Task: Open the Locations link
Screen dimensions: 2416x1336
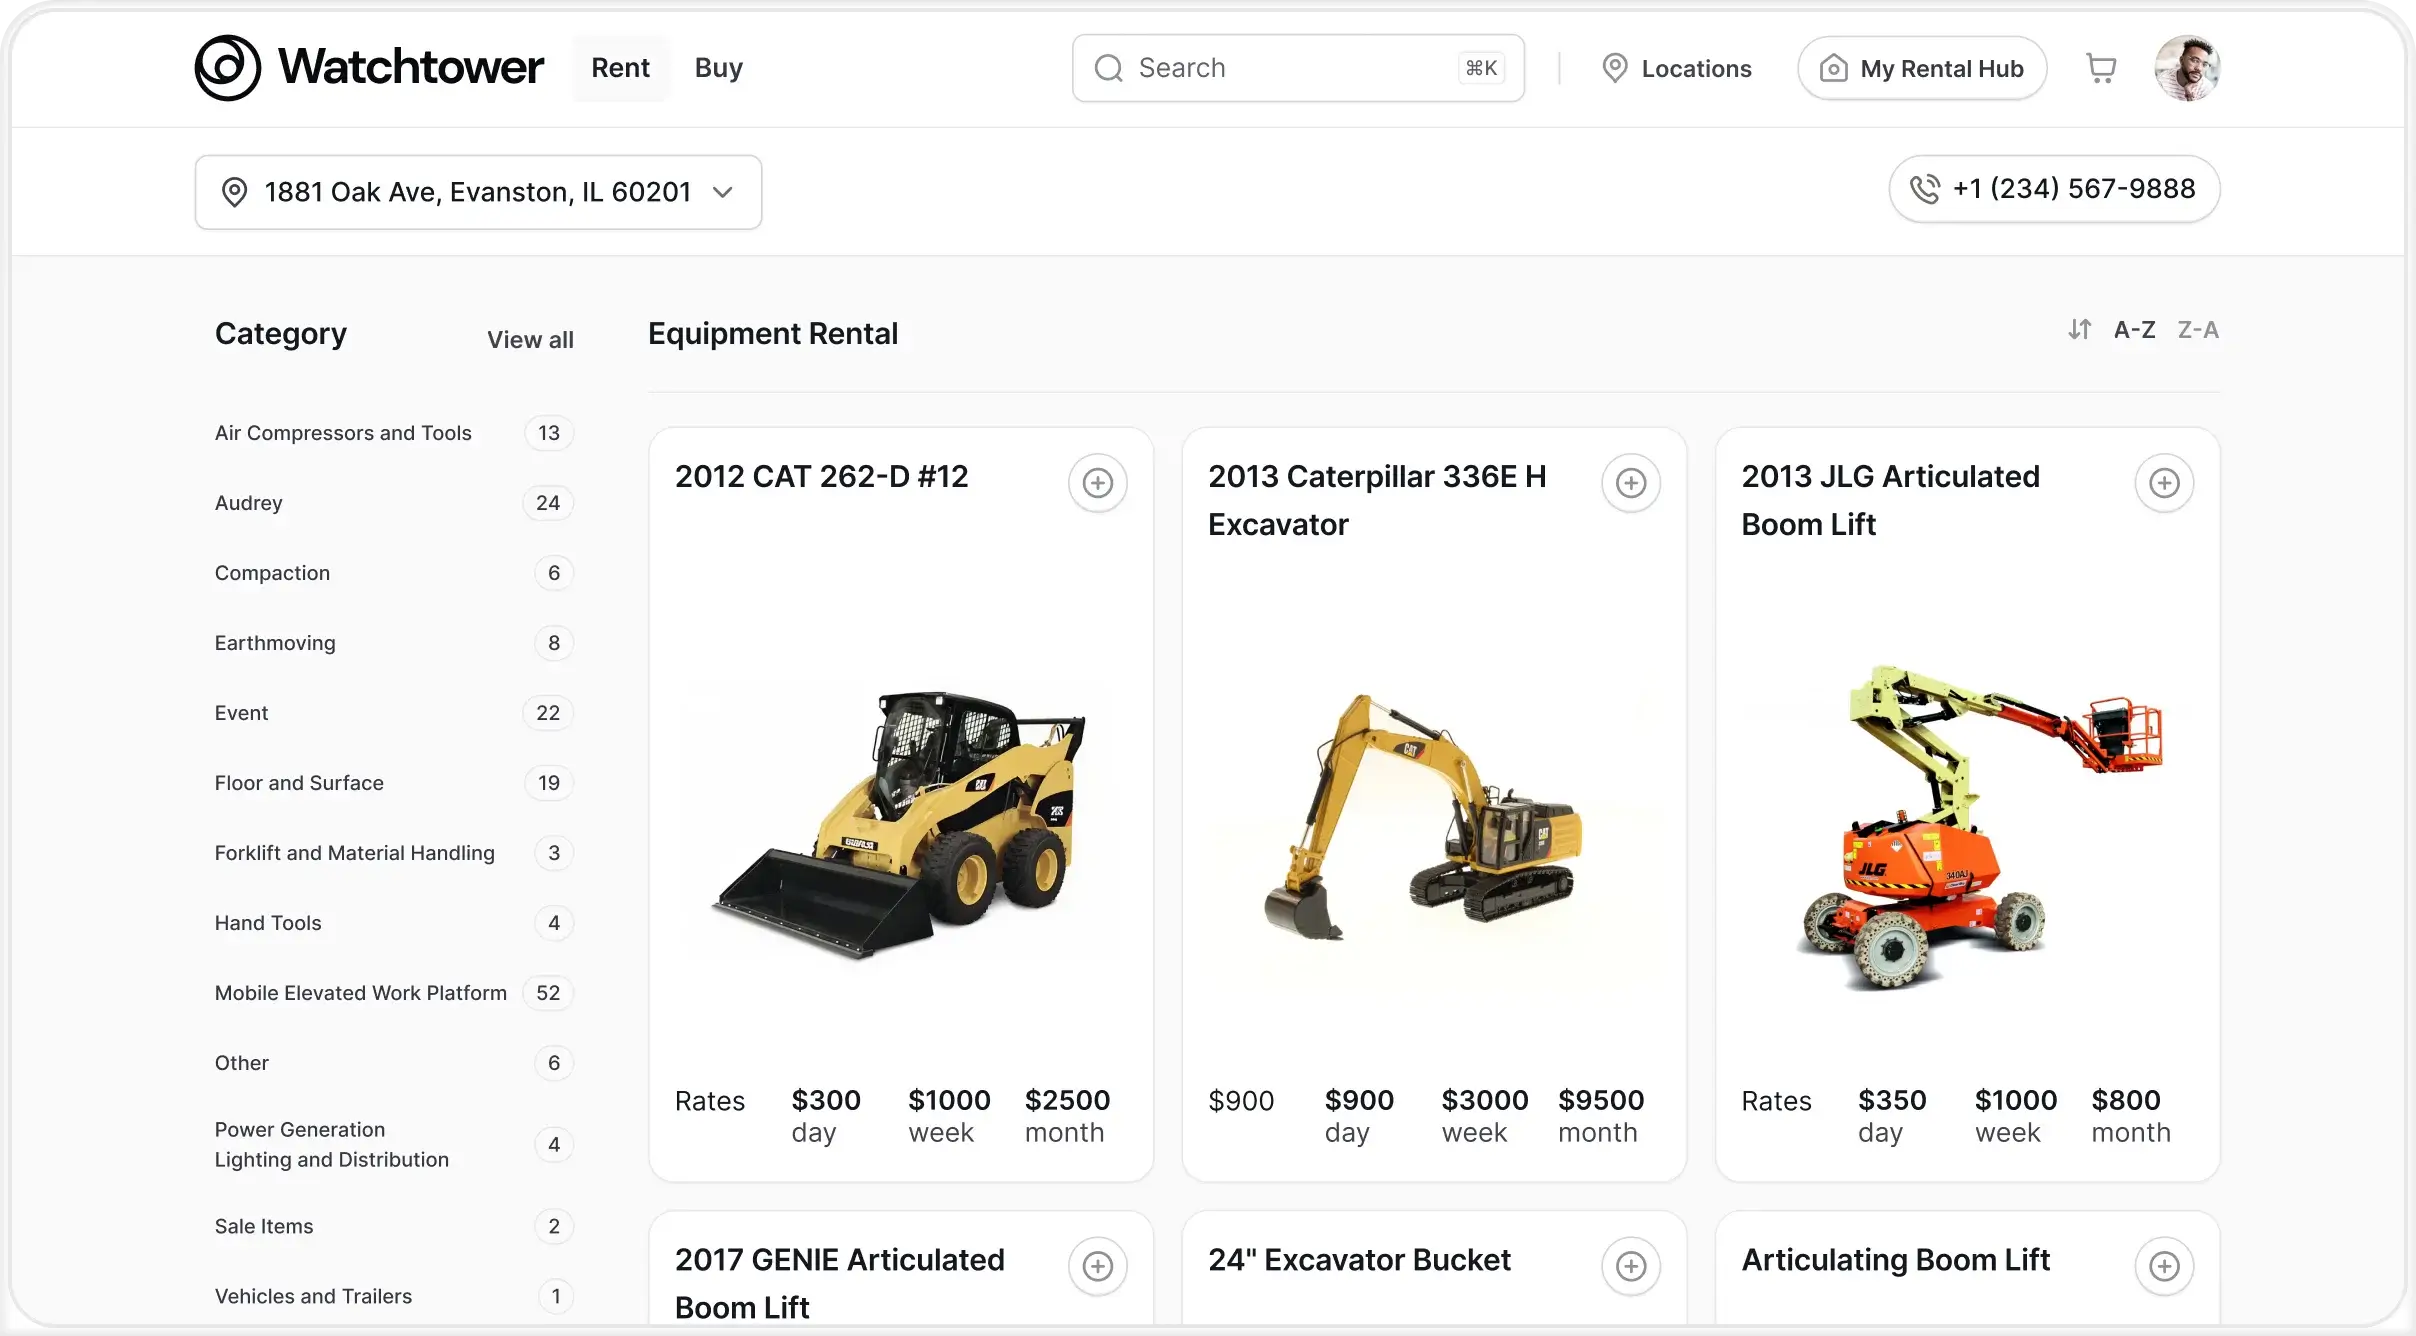Action: click(x=1676, y=68)
